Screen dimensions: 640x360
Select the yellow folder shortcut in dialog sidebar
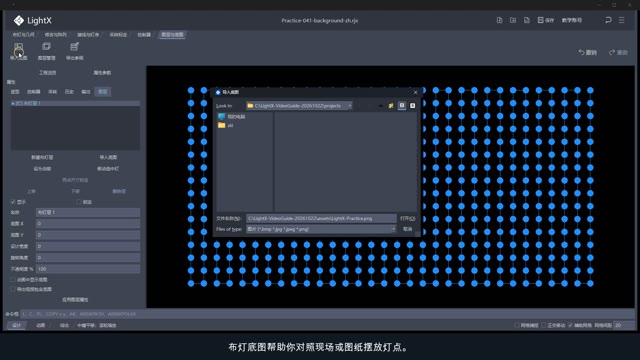225,125
